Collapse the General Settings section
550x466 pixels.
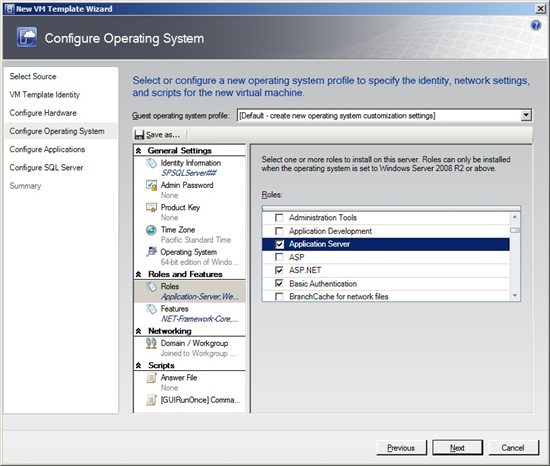[139, 151]
